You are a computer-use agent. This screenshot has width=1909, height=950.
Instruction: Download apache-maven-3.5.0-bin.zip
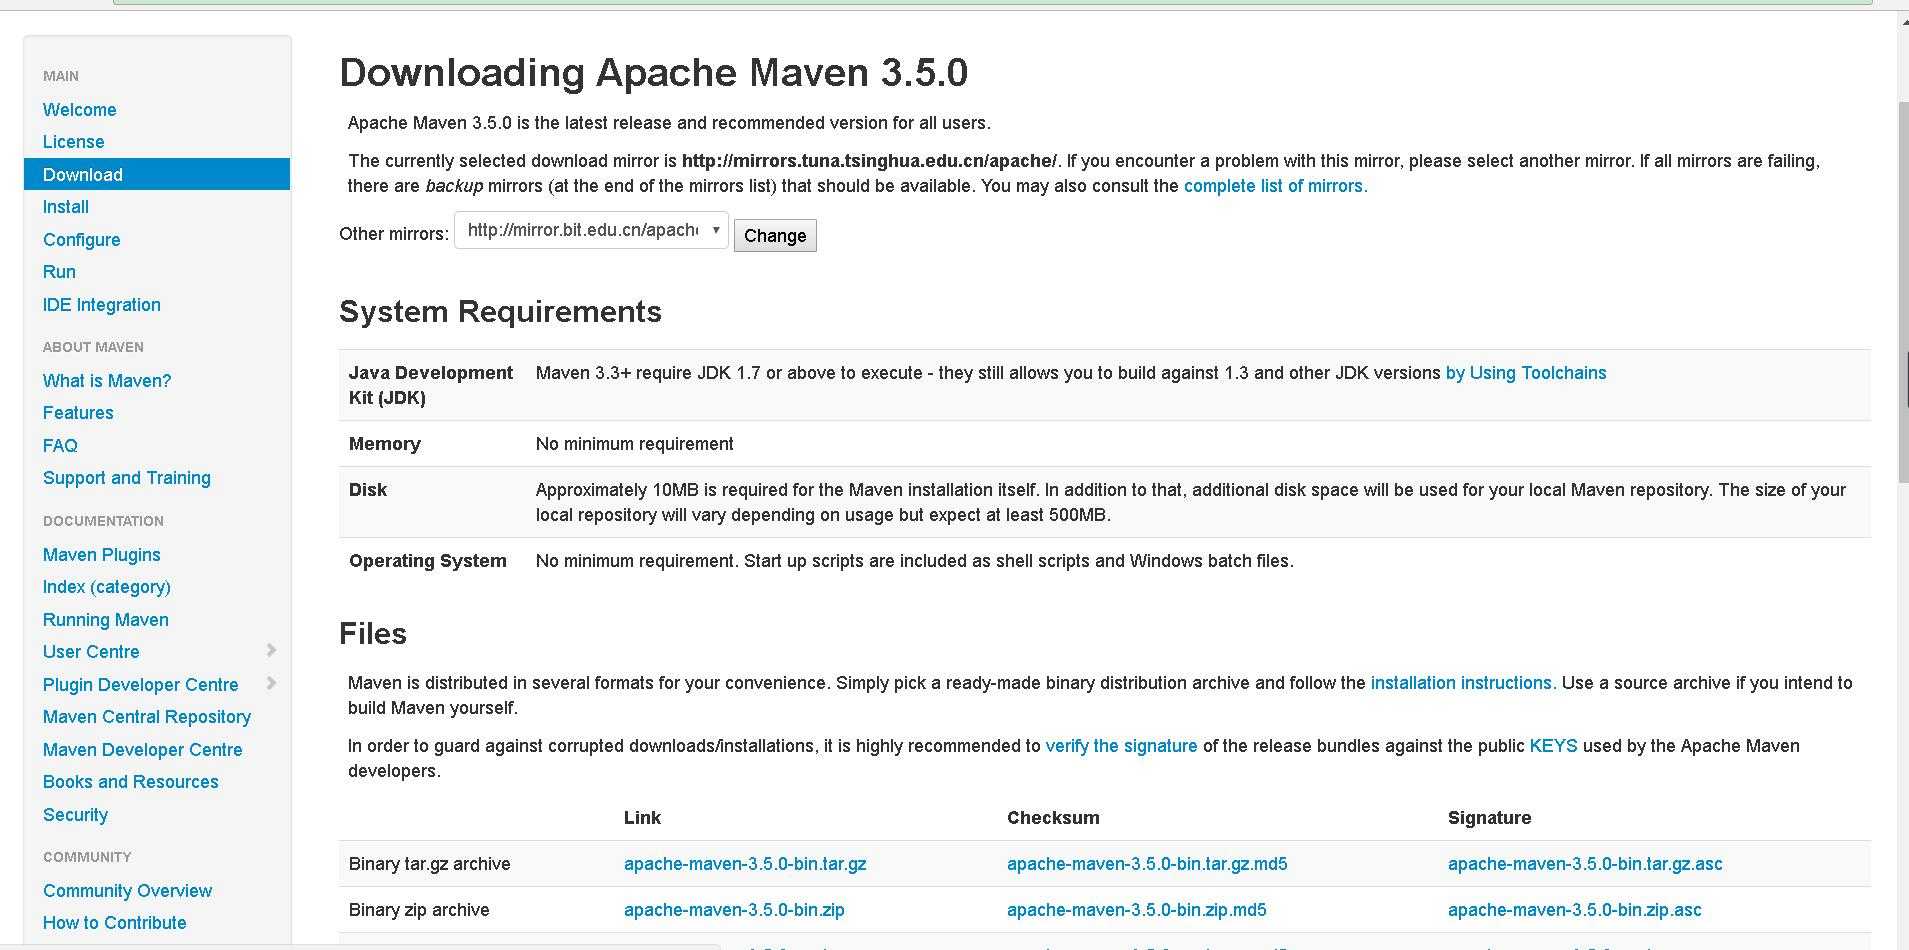(734, 910)
